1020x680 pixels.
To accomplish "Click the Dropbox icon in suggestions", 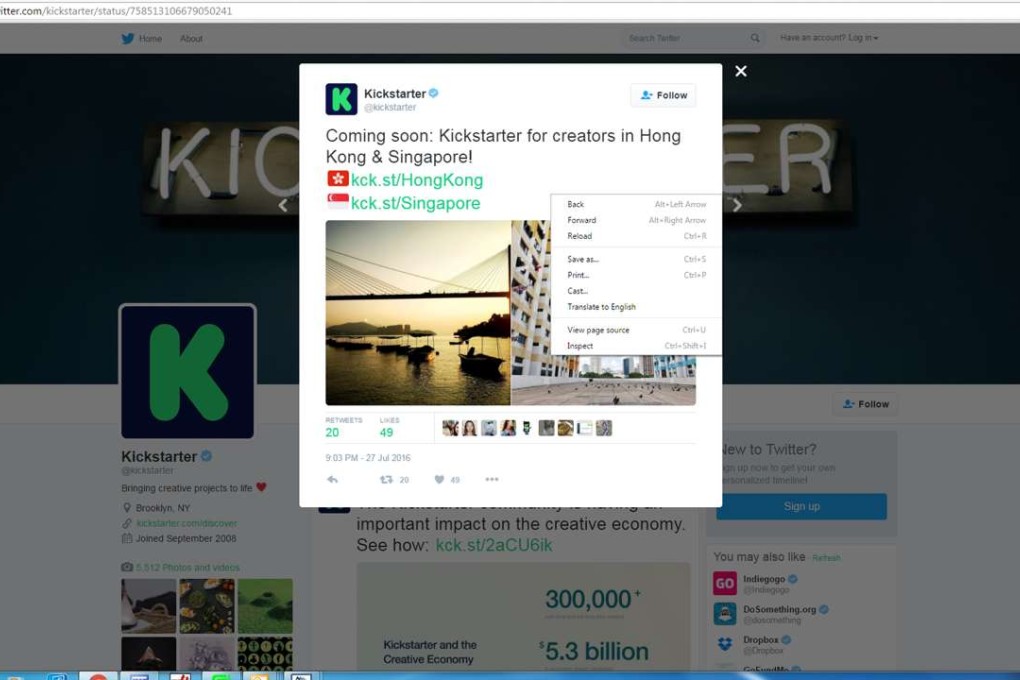I will [723, 644].
